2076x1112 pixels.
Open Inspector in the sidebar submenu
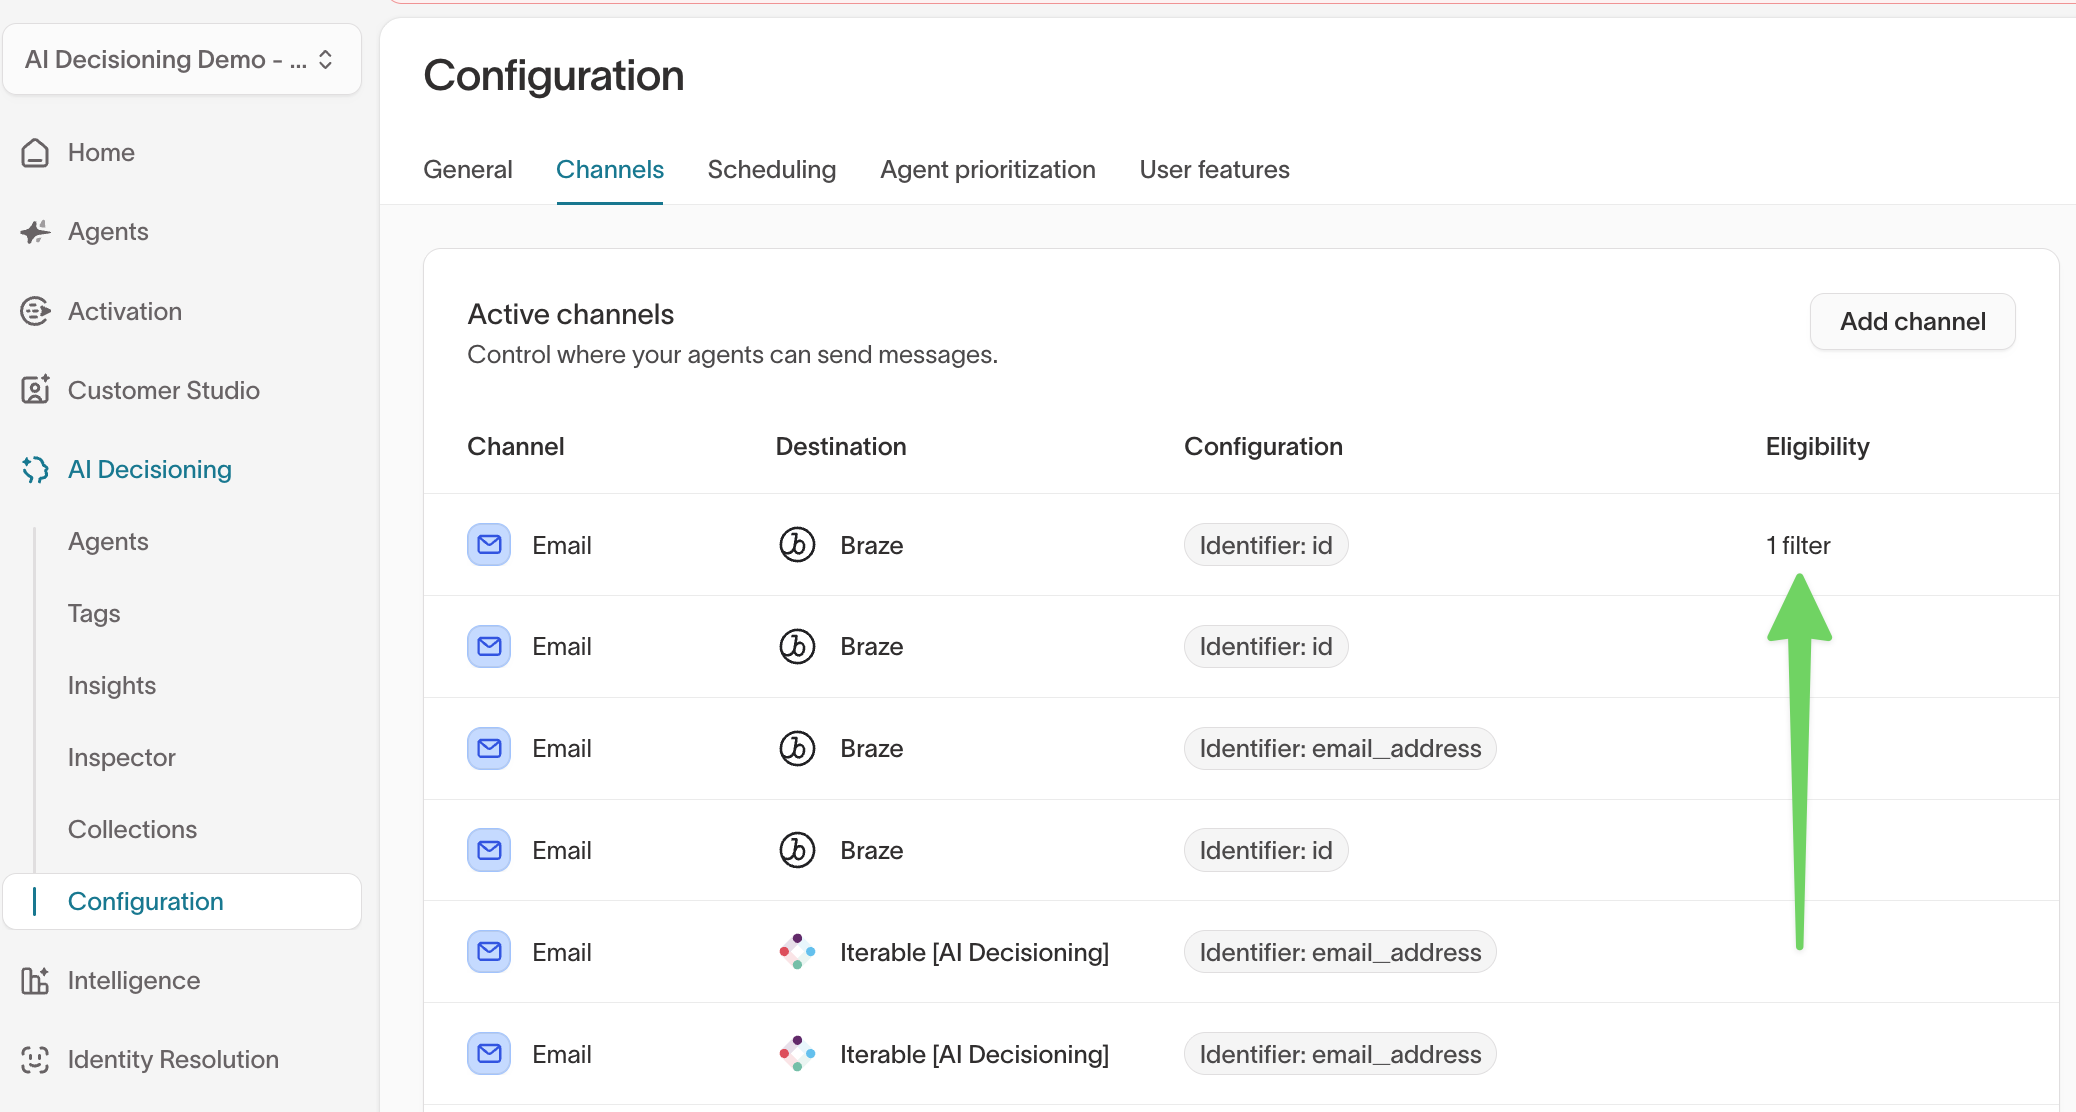point(122,758)
